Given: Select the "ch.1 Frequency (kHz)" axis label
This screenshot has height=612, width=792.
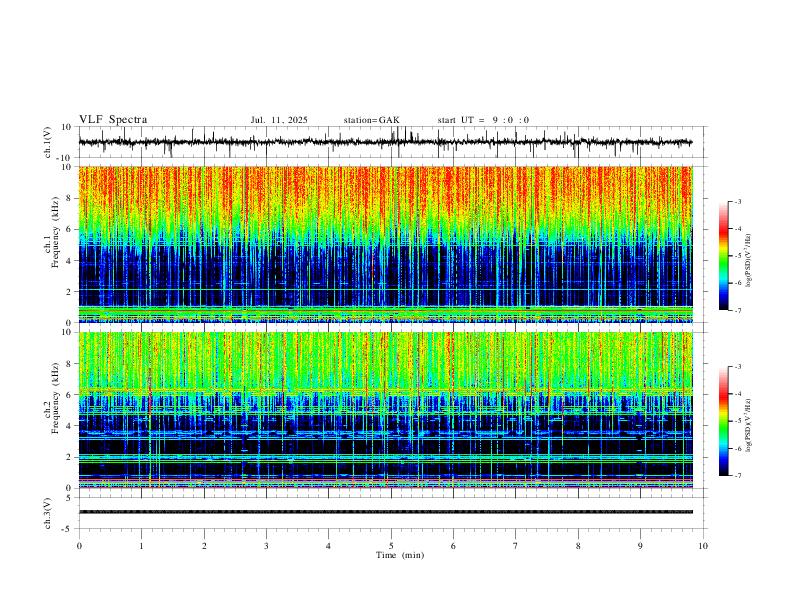Looking at the screenshot, I should tap(51, 231).
